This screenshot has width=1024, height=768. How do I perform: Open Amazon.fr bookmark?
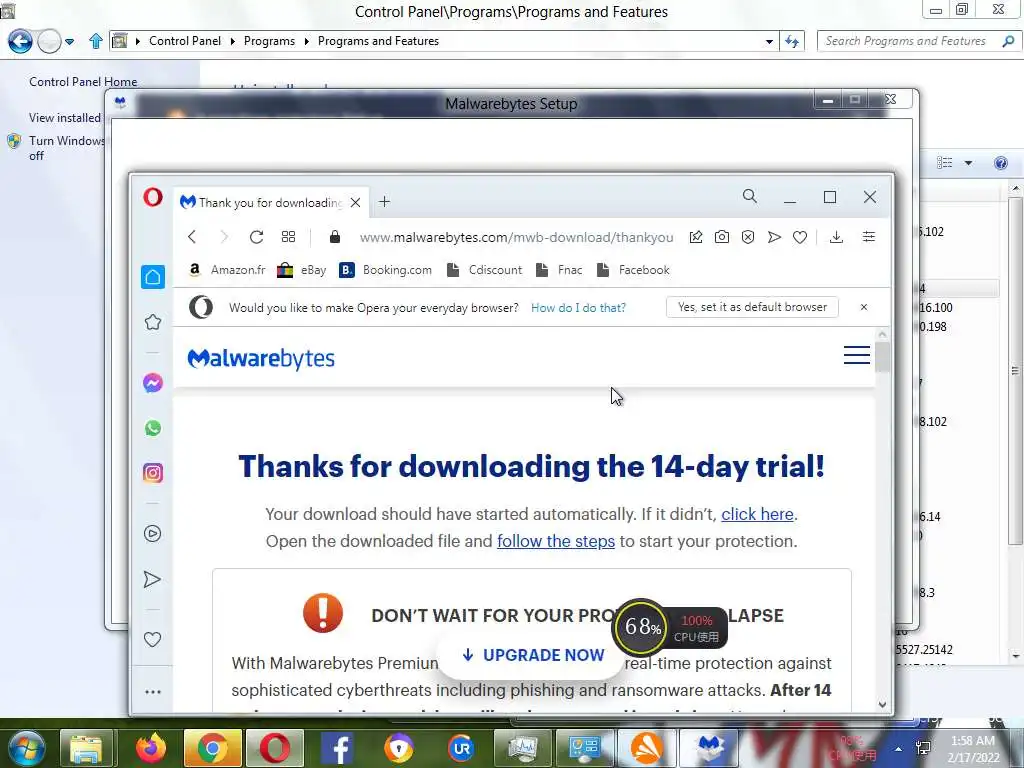tap(227, 270)
